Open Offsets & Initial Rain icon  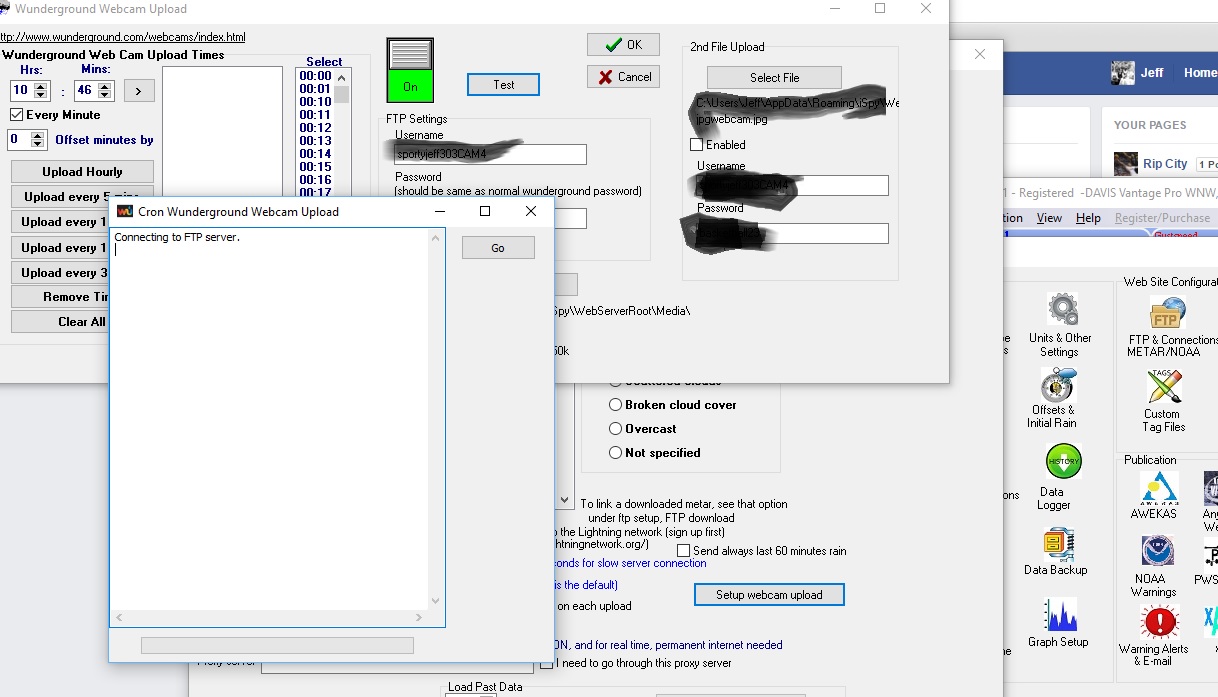click(1057, 385)
